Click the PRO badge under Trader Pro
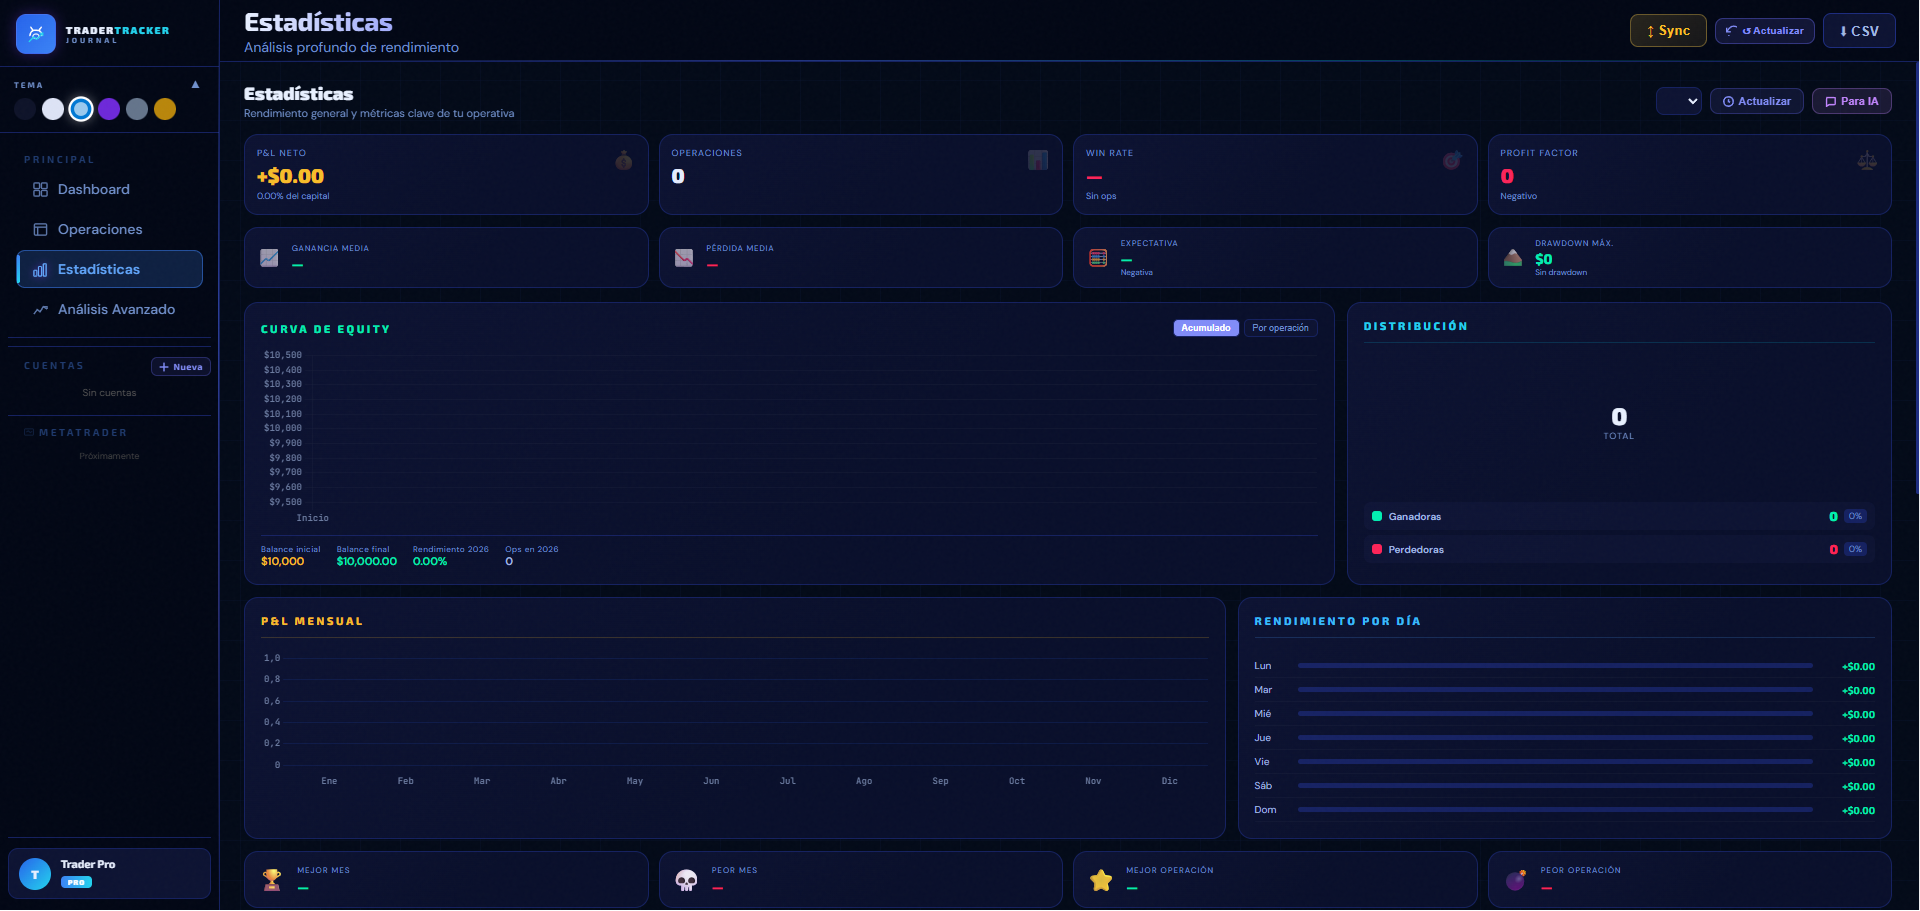This screenshot has width=1920, height=911. [76, 882]
